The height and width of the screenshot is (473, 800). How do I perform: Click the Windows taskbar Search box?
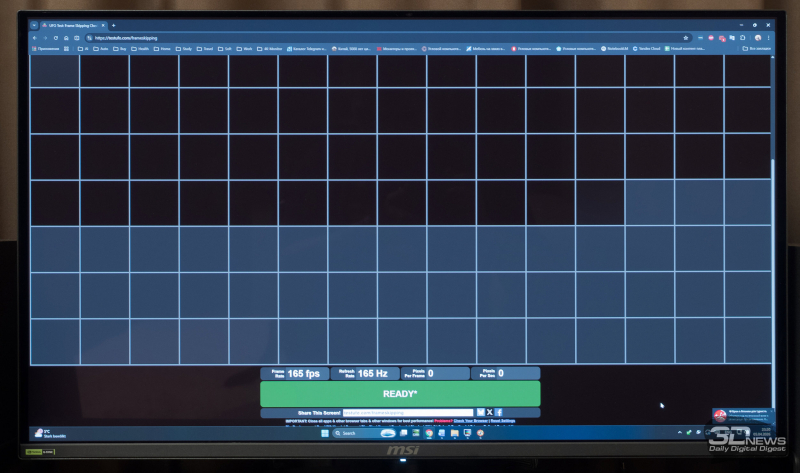click(352, 433)
